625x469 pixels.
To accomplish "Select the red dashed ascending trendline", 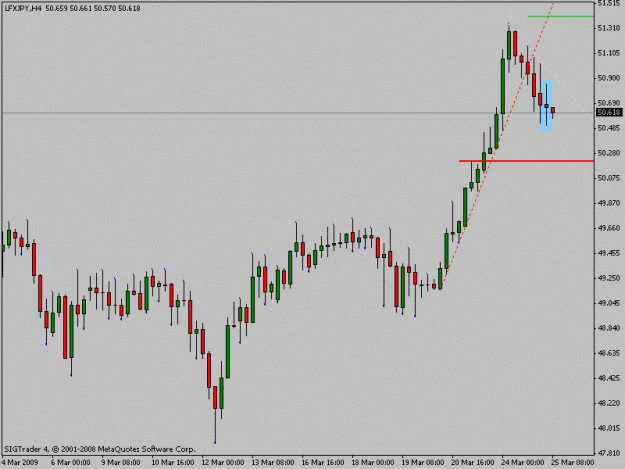I will point(497,146).
